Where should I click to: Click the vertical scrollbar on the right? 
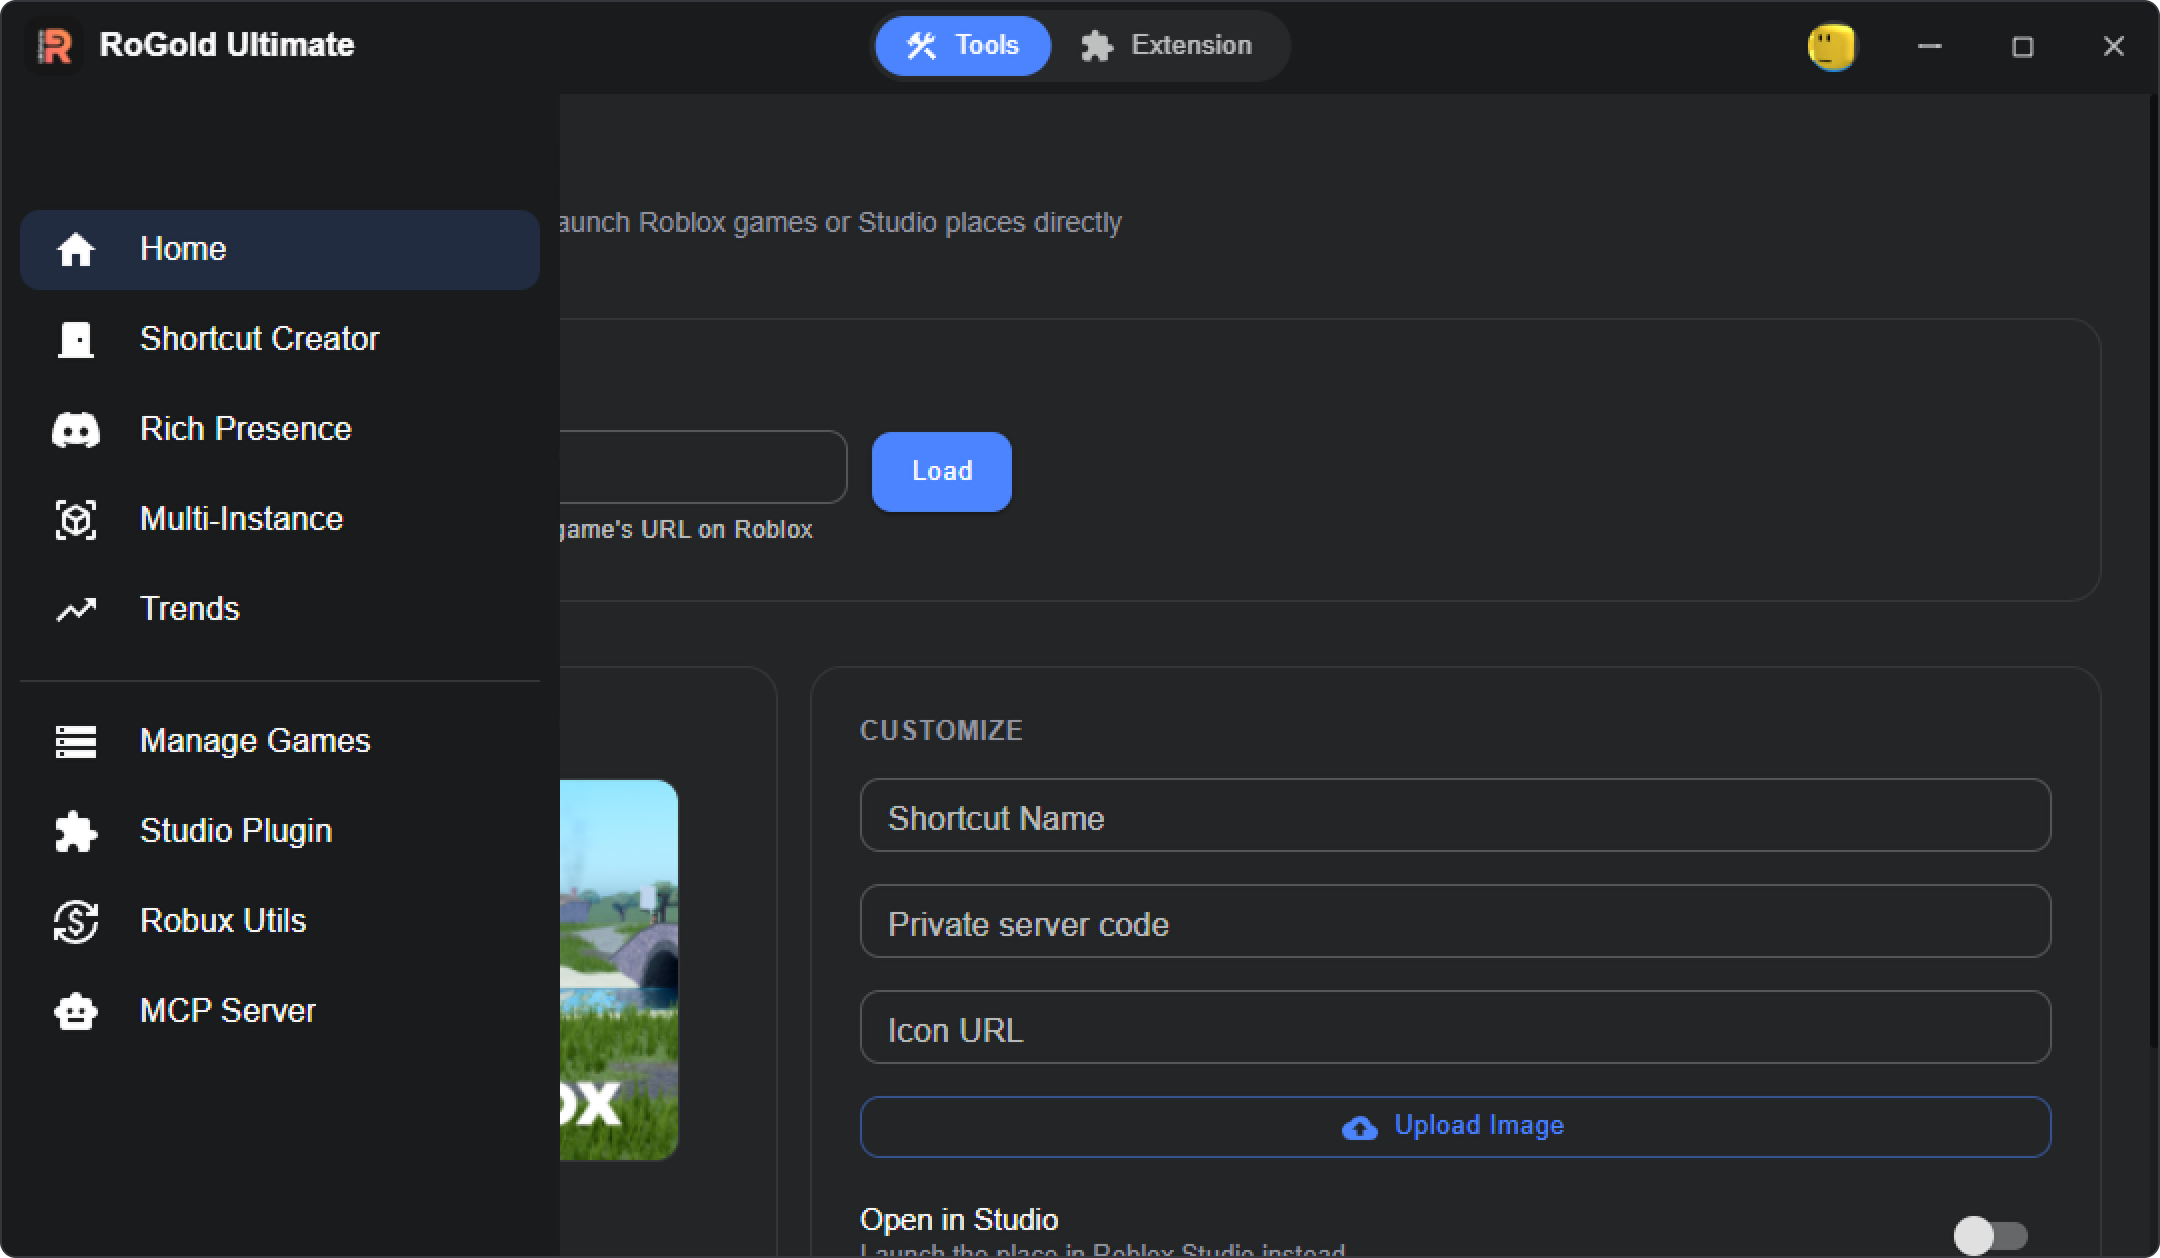(x=2154, y=570)
